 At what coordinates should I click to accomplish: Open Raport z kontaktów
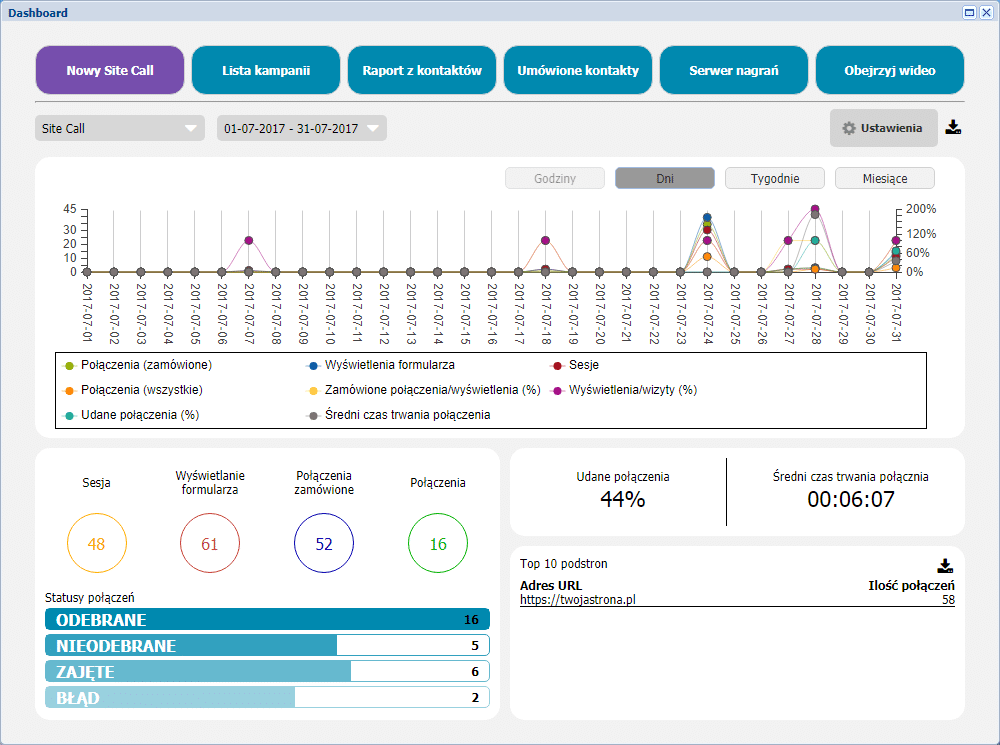click(421, 70)
